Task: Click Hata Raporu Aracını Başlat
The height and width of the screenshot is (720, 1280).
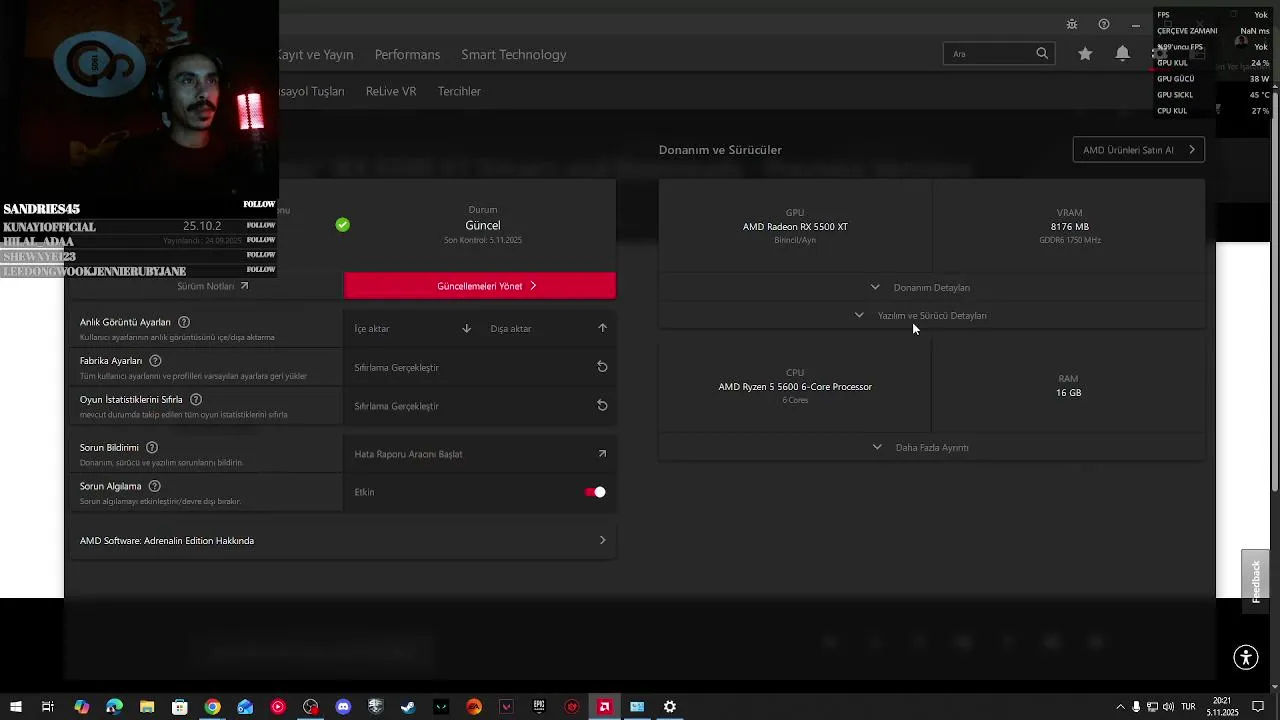Action: [x=408, y=454]
